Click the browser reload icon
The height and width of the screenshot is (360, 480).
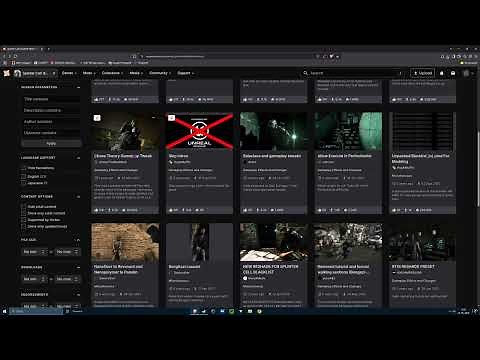(x=15, y=56)
